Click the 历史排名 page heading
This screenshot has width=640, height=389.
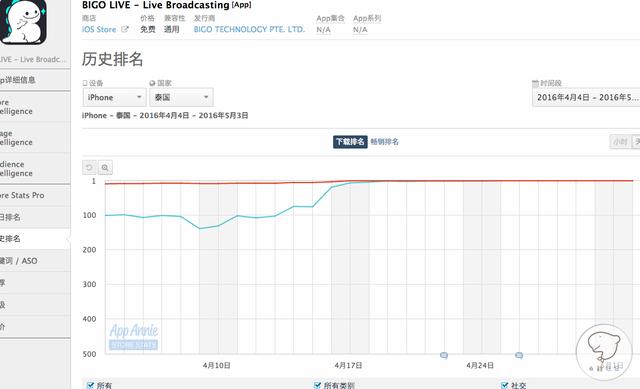coord(113,59)
